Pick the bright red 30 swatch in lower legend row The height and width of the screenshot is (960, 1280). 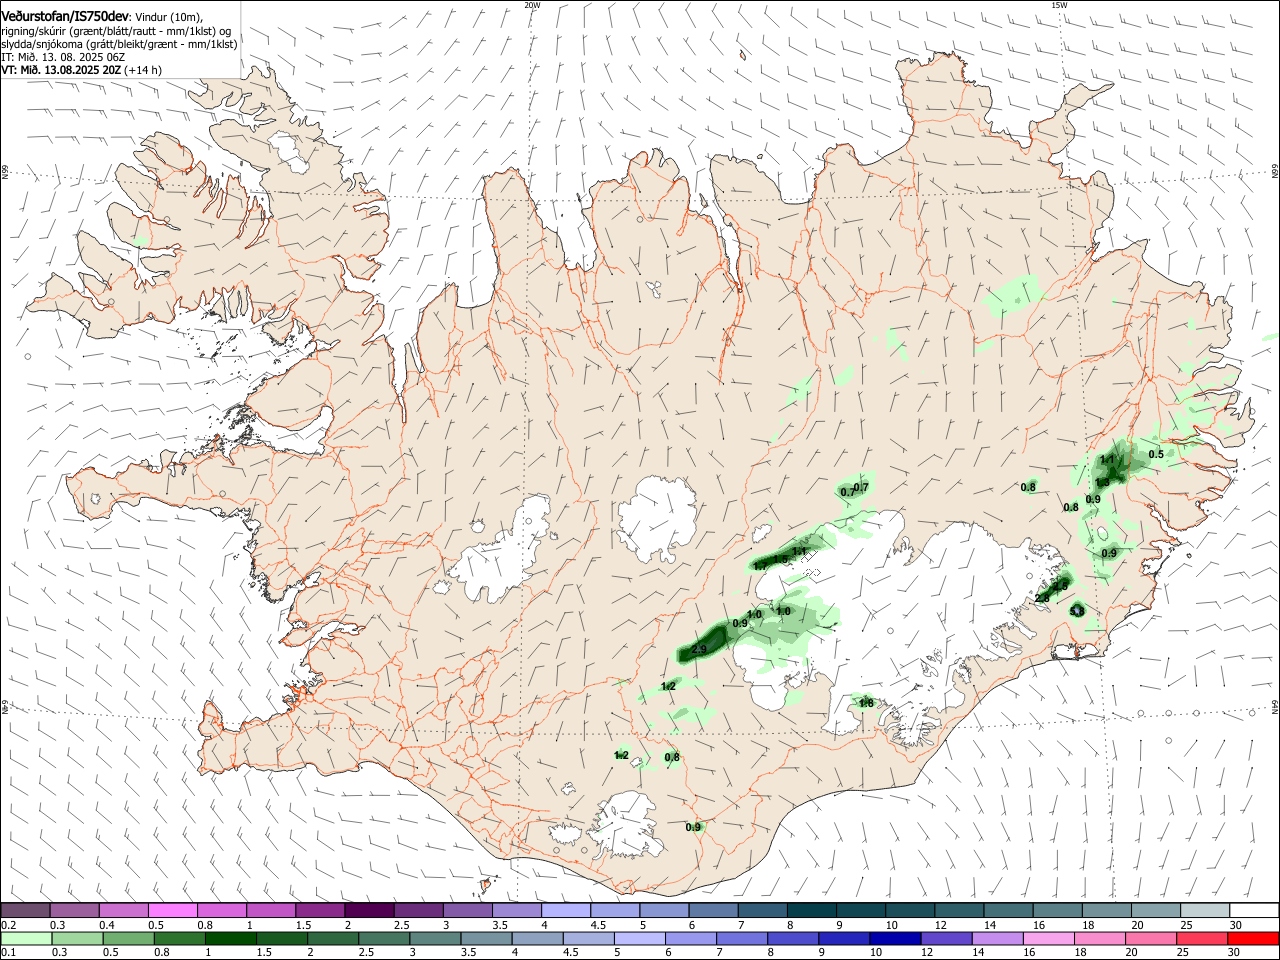click(1253, 938)
